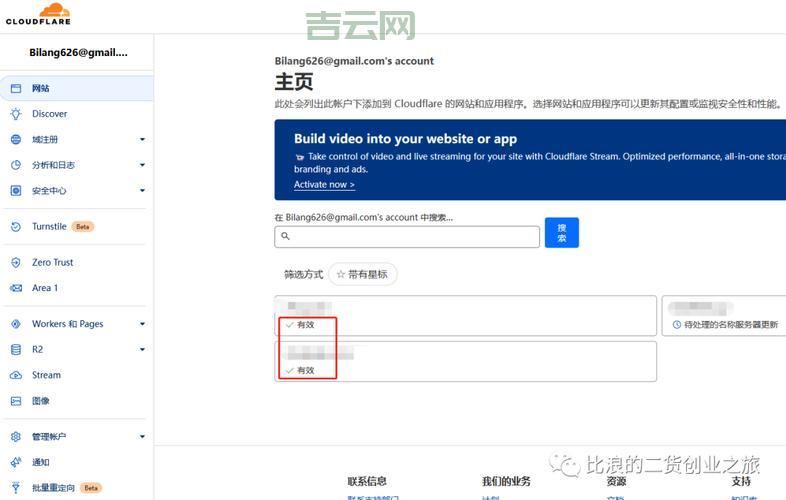Screen dimensions: 786x500
Task: Expand the 分析和日志 menu arrow
Action: [142, 165]
